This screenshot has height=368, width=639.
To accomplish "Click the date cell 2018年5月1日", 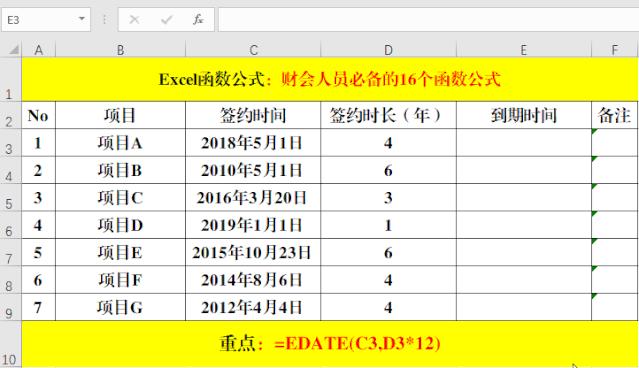I will coord(253,143).
